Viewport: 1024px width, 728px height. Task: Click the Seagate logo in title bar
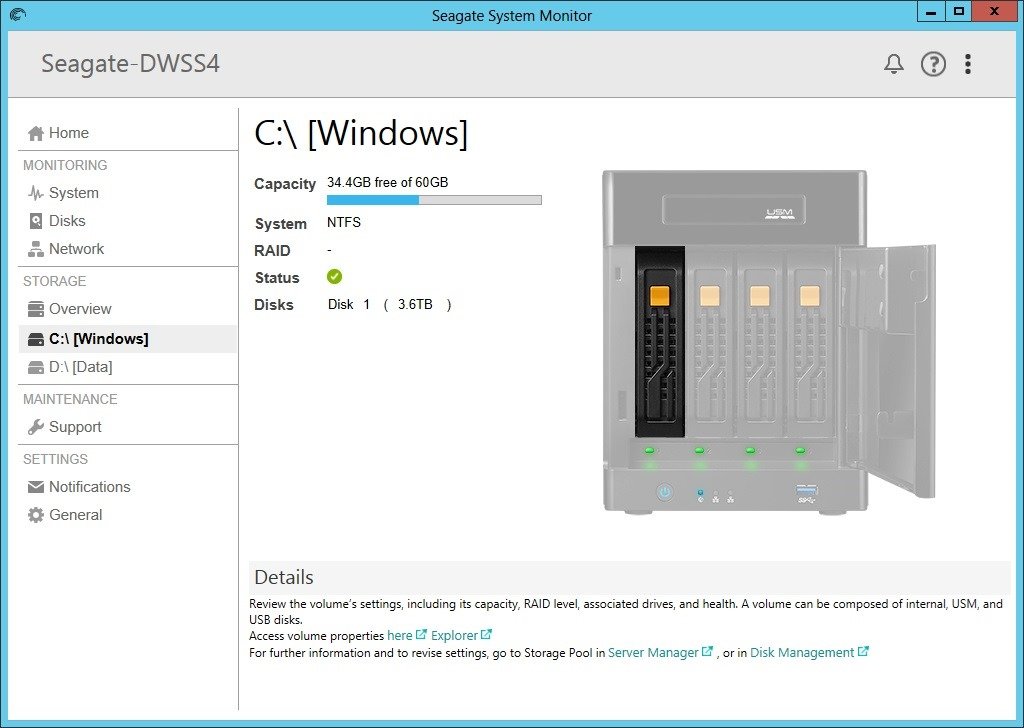[18, 14]
